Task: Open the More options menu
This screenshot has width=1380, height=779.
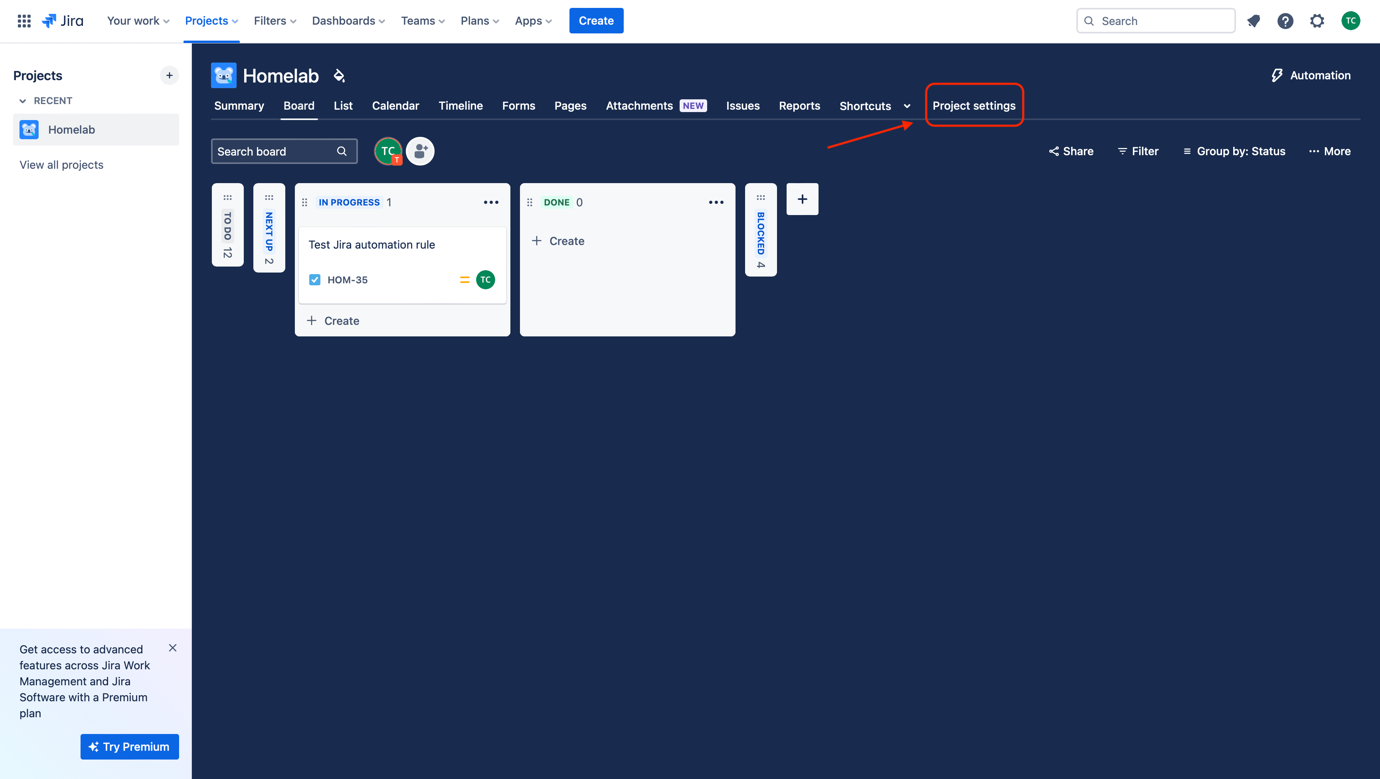Action: pyautogui.click(x=1330, y=152)
